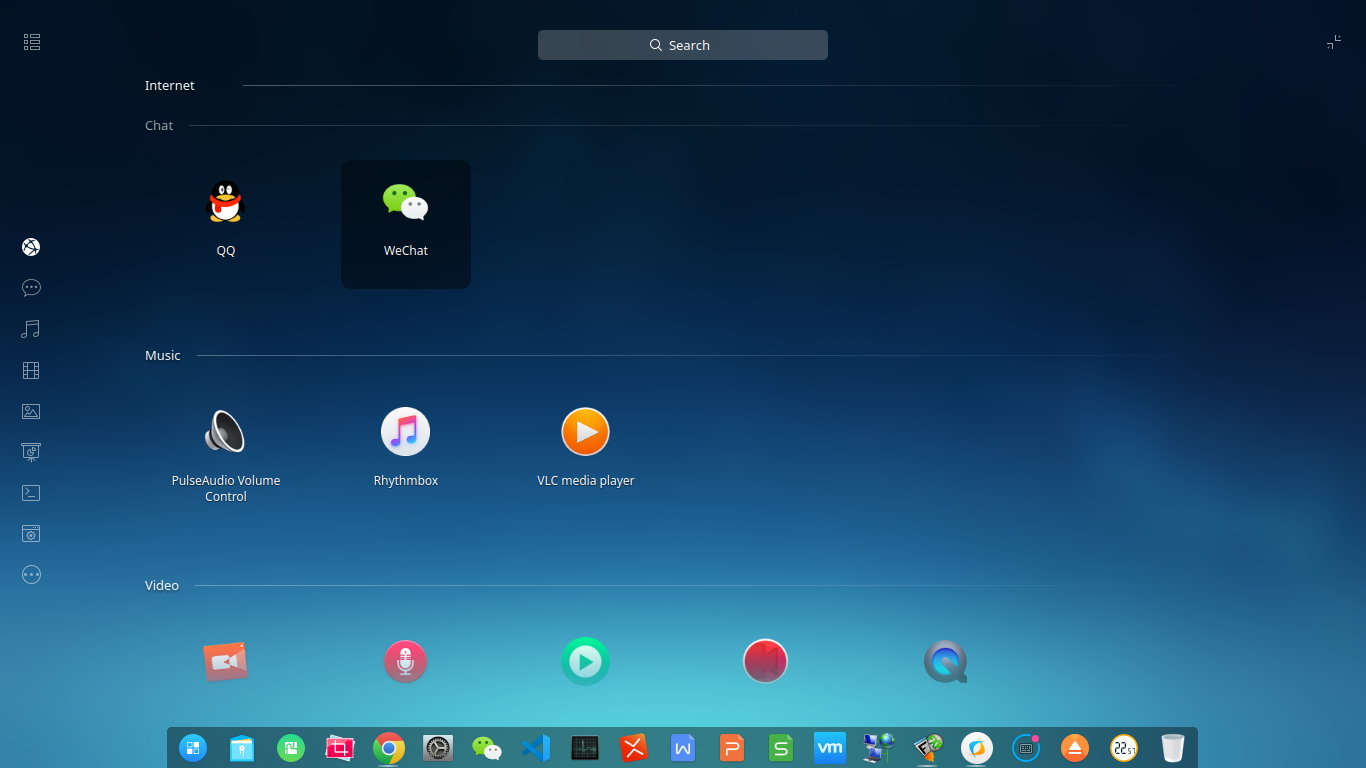
Task: Open the system monitor in the dock
Action: [x=585, y=747]
